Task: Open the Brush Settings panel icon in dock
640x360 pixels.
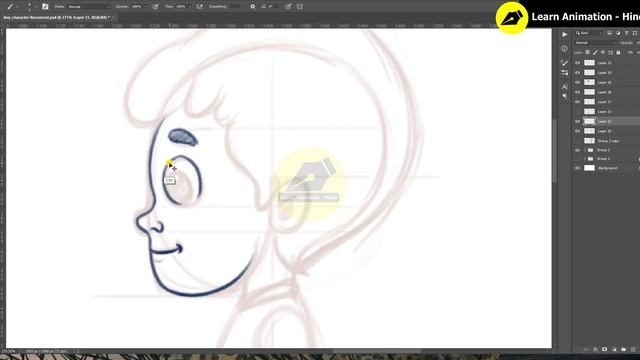Action: pyautogui.click(x=564, y=63)
